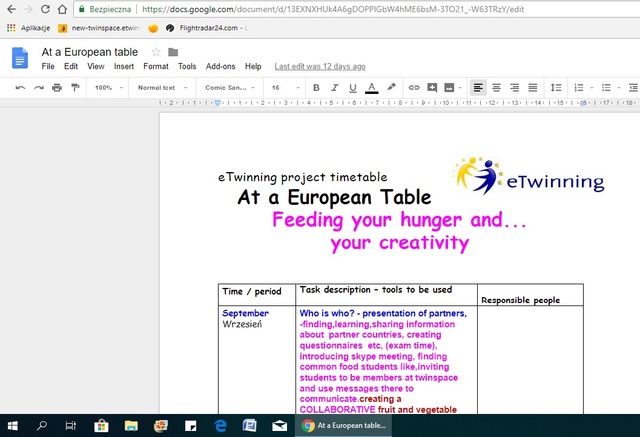The image size is (640, 437).
Task: Click the Undo arrow in toolbar
Action: pos(20,88)
